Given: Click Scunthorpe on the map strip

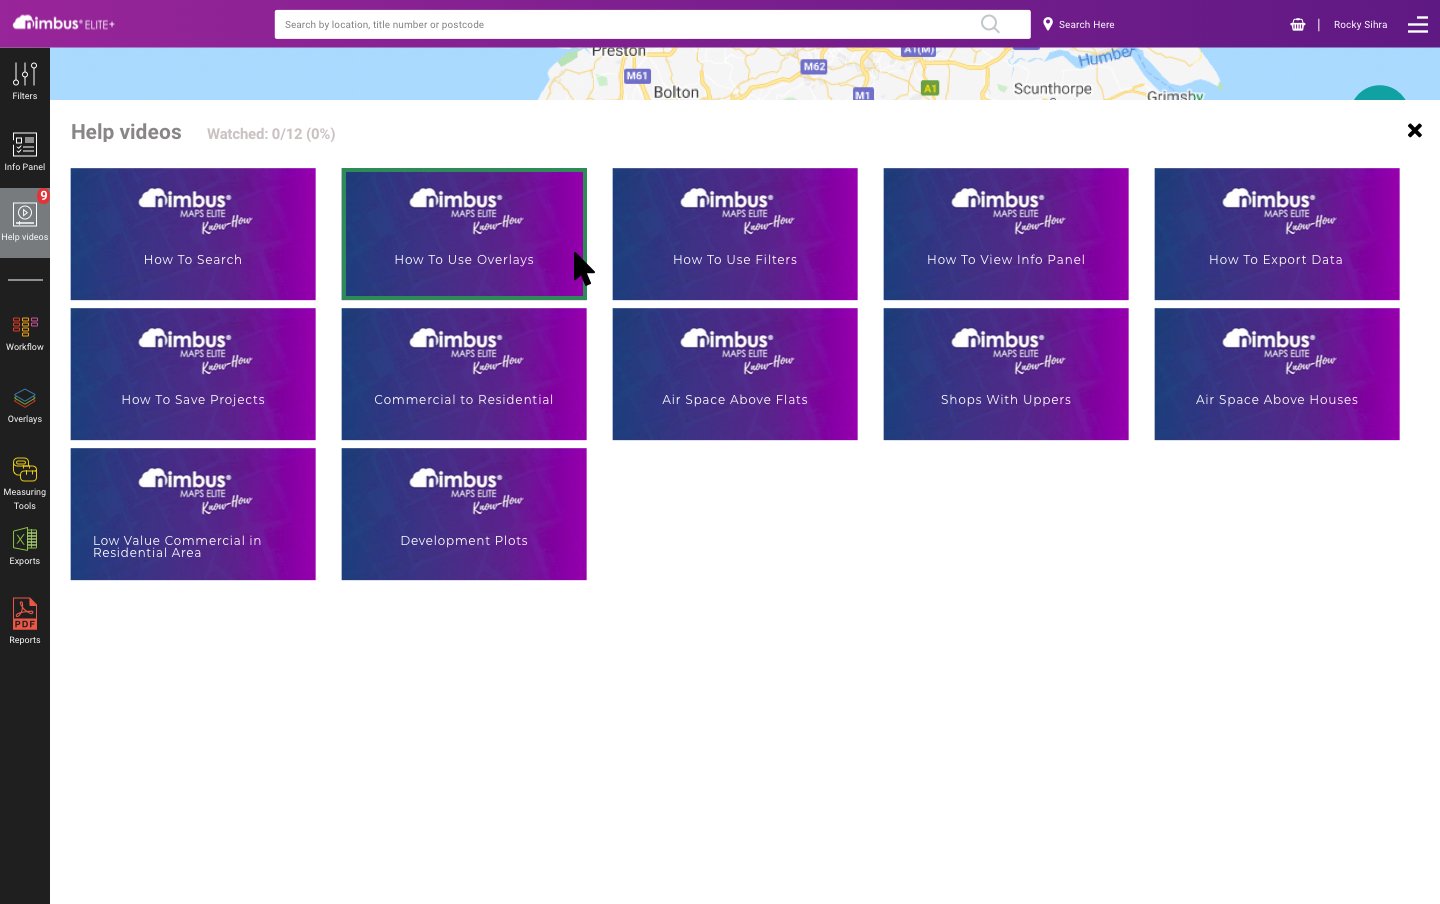Looking at the screenshot, I should tap(1053, 89).
